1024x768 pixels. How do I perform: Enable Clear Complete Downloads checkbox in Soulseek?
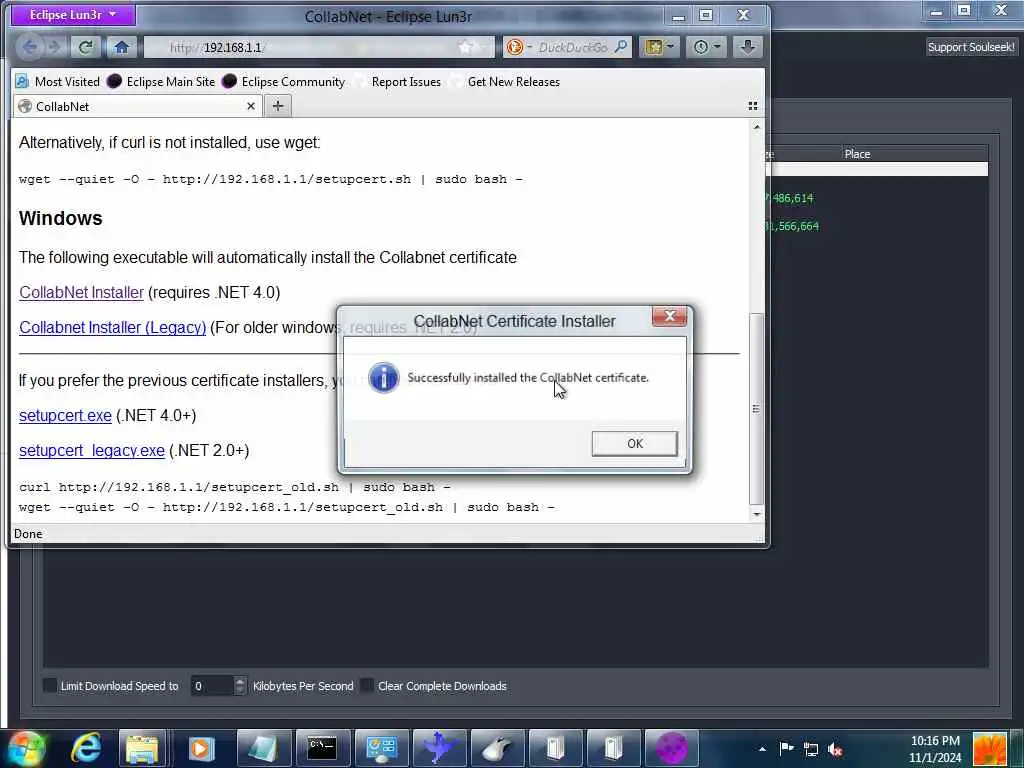(x=367, y=685)
